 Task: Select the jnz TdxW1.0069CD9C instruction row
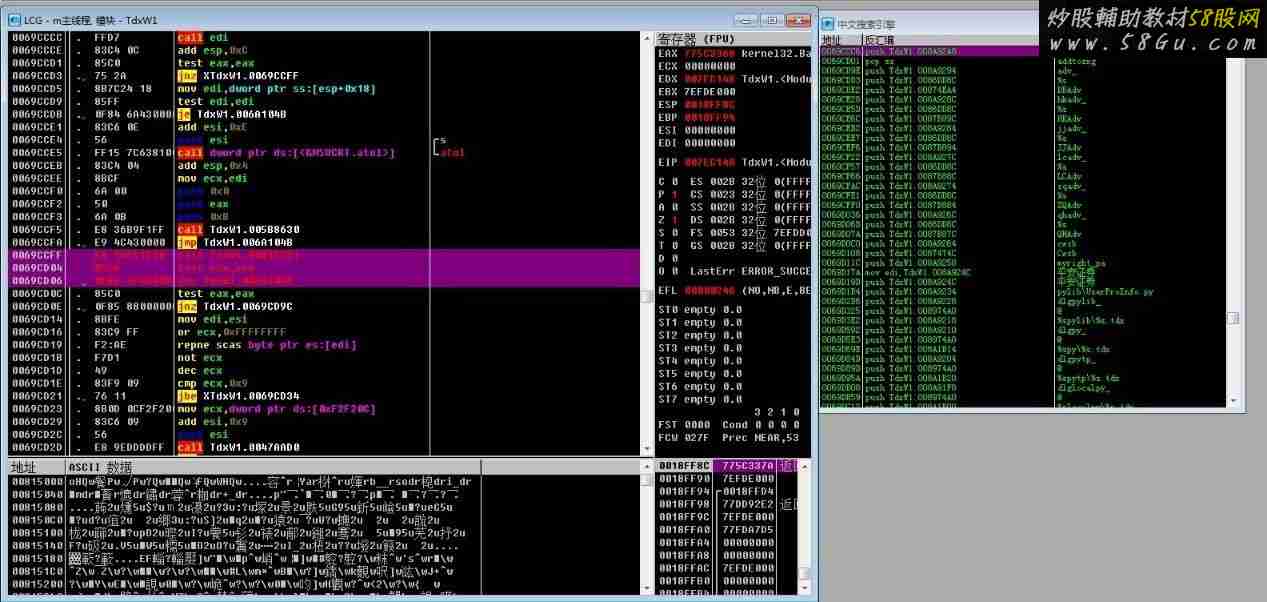coord(324,306)
